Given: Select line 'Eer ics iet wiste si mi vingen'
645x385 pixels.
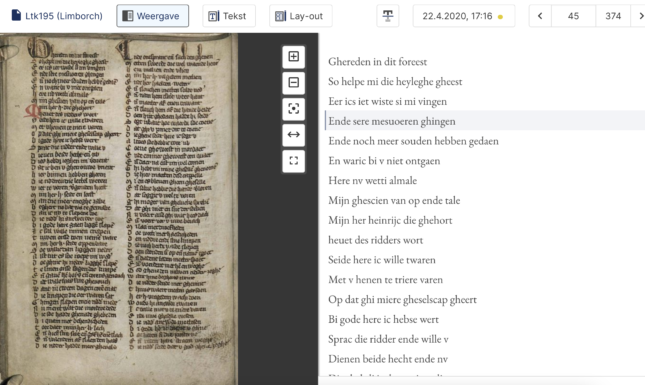Looking at the screenshot, I should click(387, 101).
